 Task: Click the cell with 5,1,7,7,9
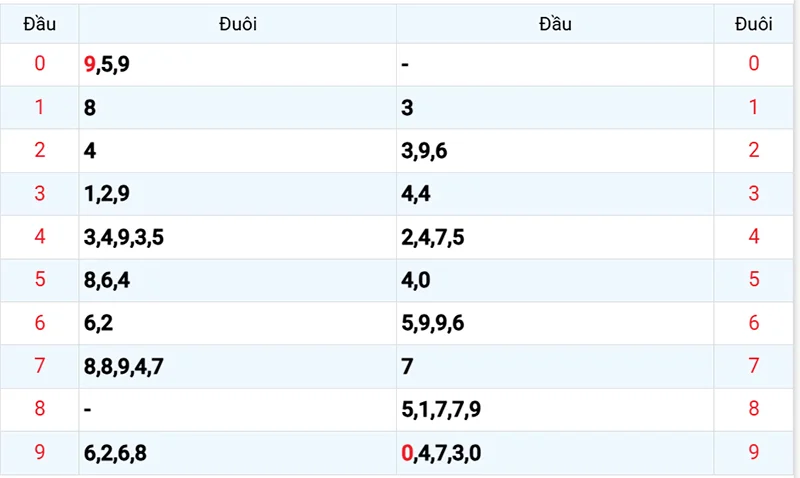point(555,410)
